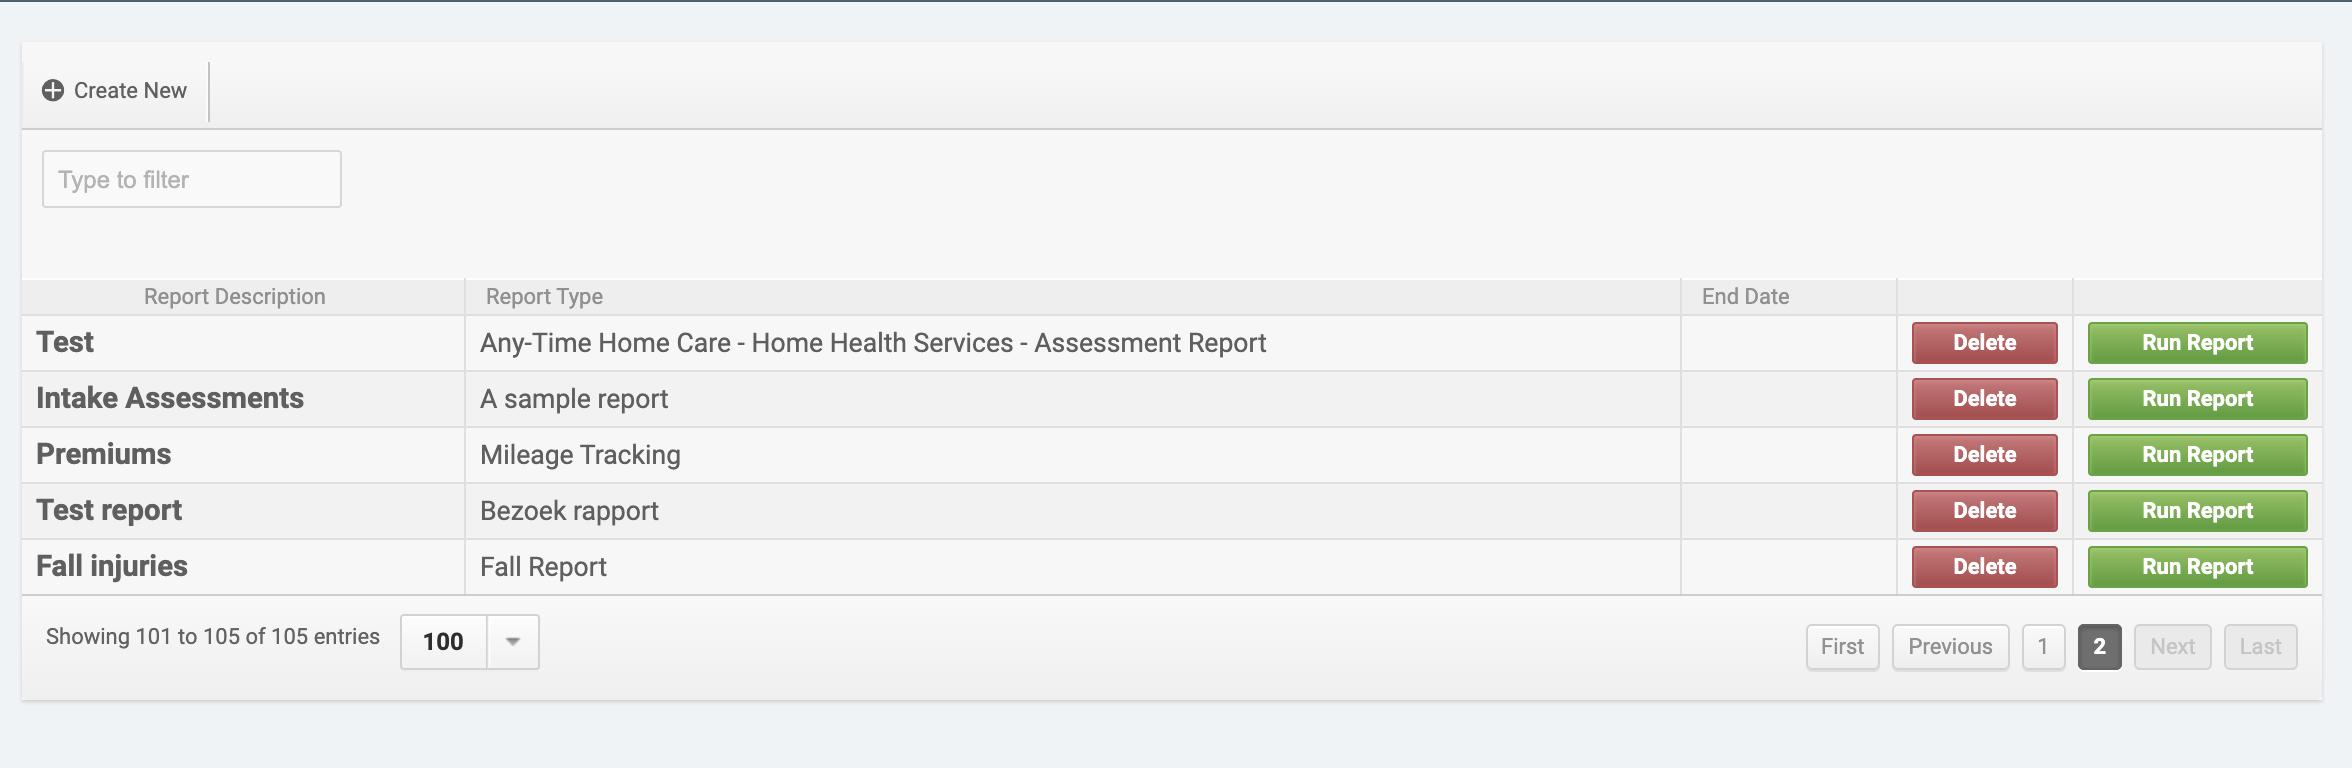
Task: Run the Intake Assessments report
Action: click(x=2197, y=399)
